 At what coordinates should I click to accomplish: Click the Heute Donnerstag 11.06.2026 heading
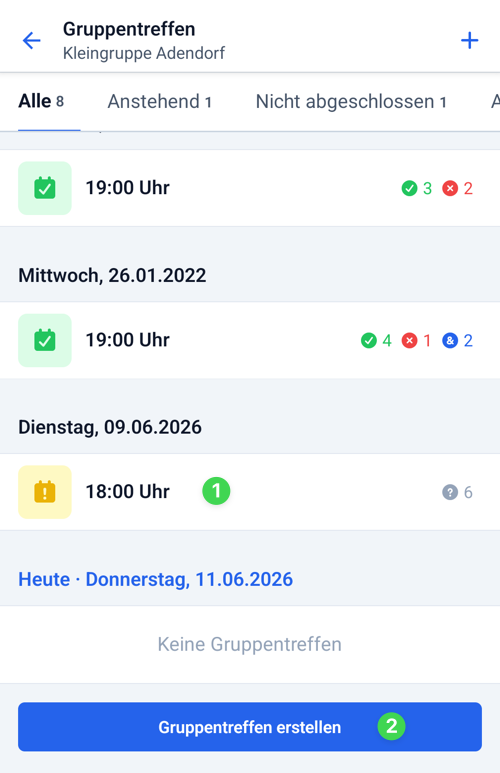155,579
